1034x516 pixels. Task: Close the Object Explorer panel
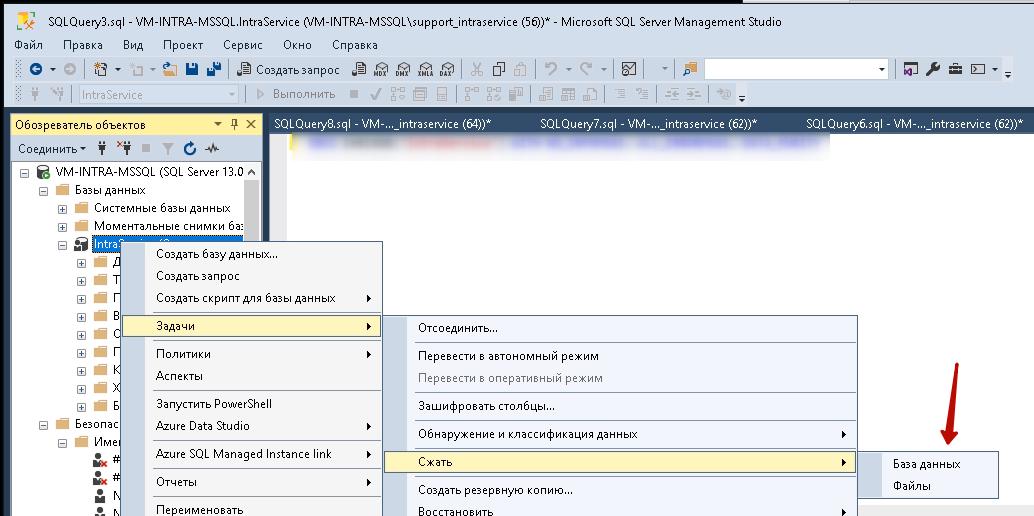click(x=251, y=124)
